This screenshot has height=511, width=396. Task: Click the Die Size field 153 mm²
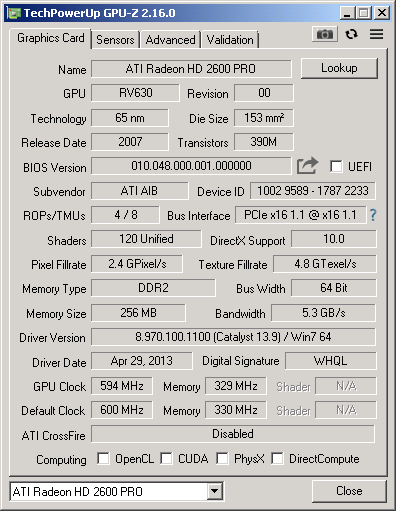tap(264, 118)
